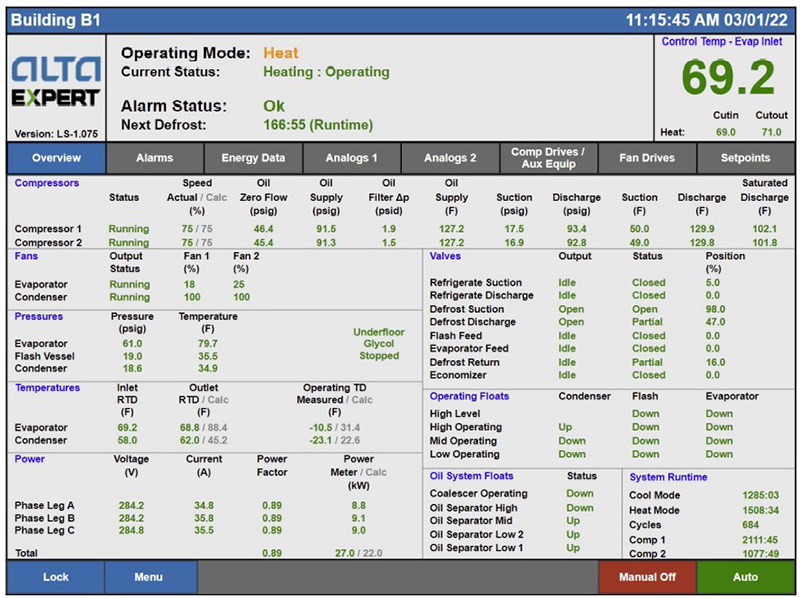Click Total power value 27.0 / 22.0
Image resolution: width=800 pixels, height=598 pixels.
coord(359,553)
